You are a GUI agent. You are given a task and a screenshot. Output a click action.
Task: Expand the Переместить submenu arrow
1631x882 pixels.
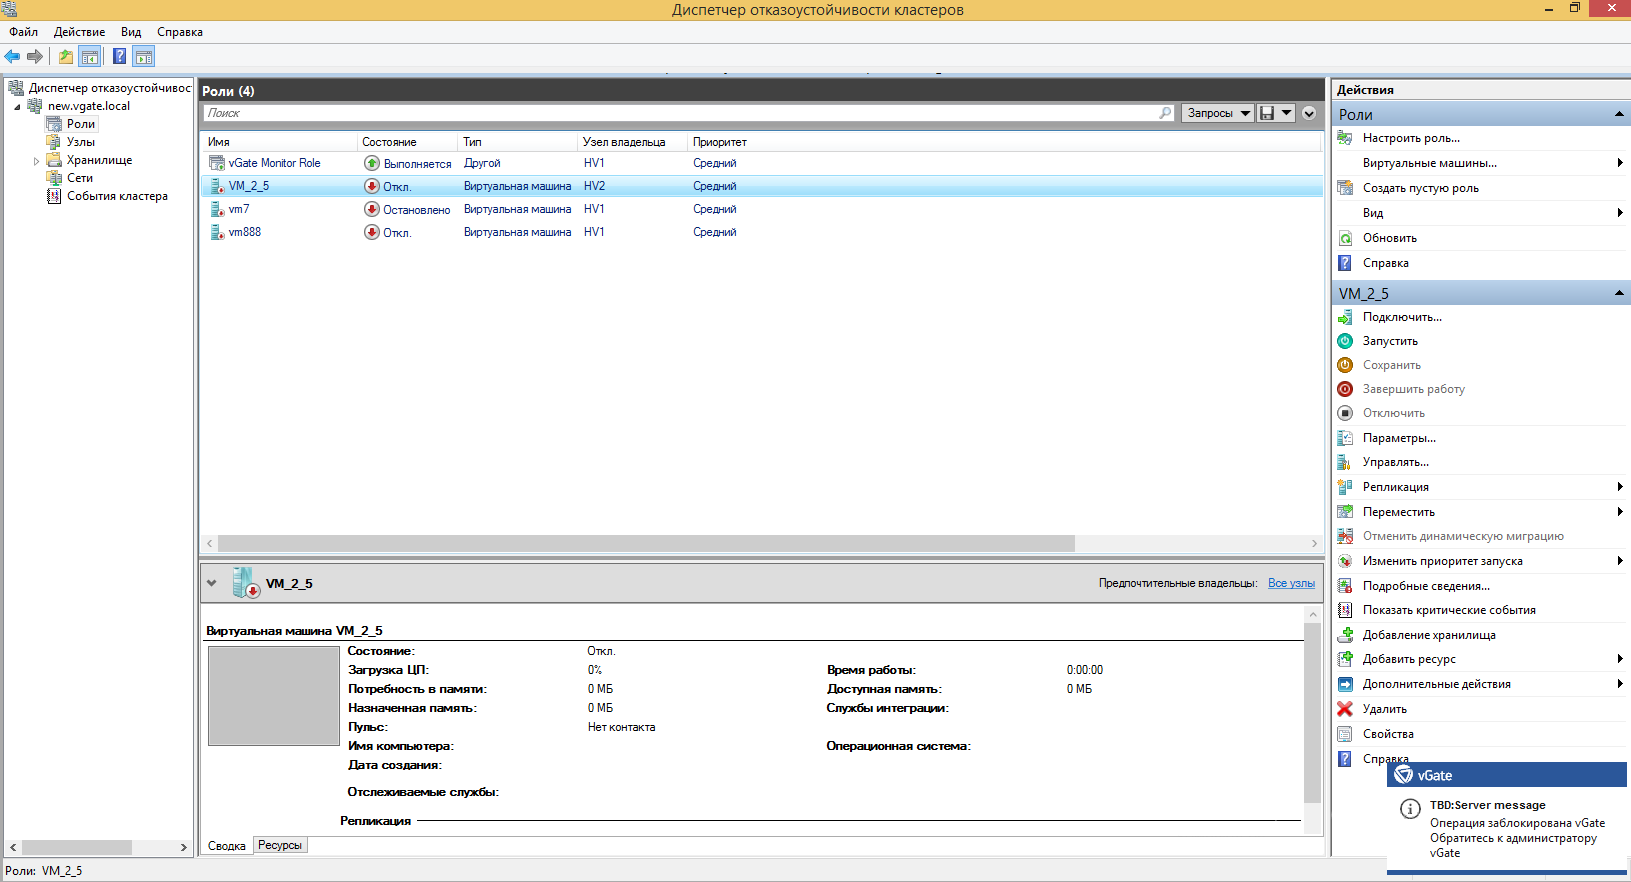(x=1619, y=512)
